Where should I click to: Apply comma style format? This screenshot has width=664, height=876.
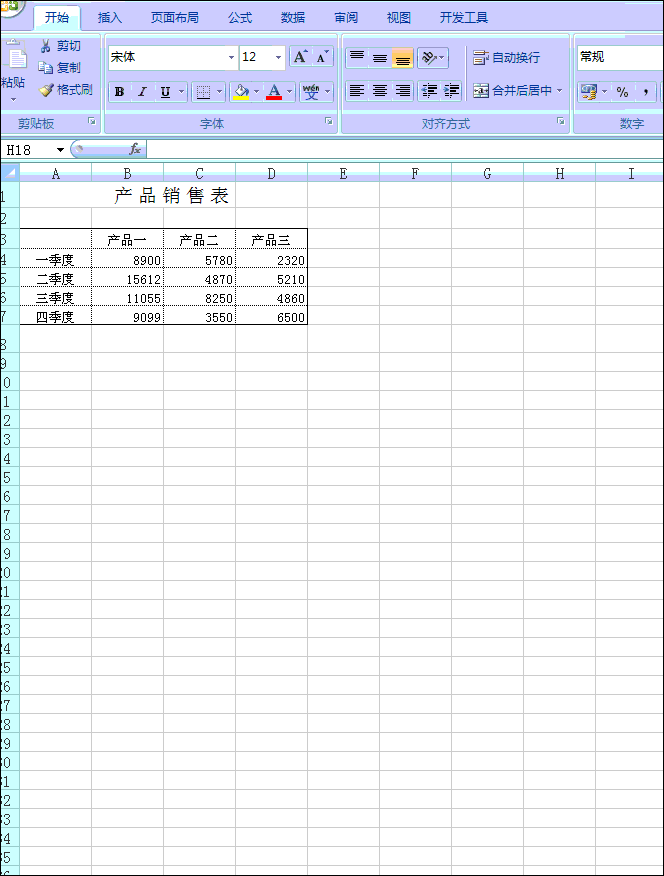click(x=646, y=92)
